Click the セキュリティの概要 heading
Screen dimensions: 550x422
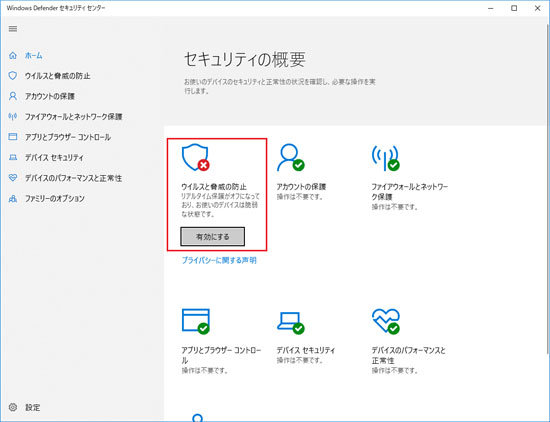pyautogui.click(x=245, y=59)
